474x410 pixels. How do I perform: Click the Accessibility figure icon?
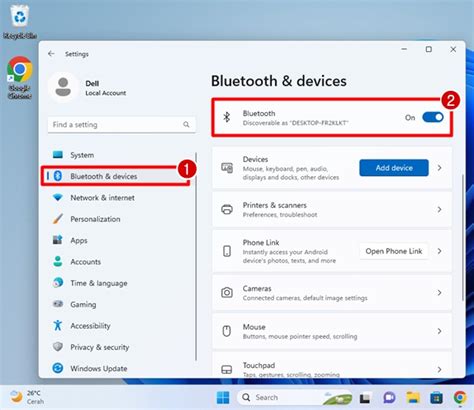pyautogui.click(x=58, y=325)
